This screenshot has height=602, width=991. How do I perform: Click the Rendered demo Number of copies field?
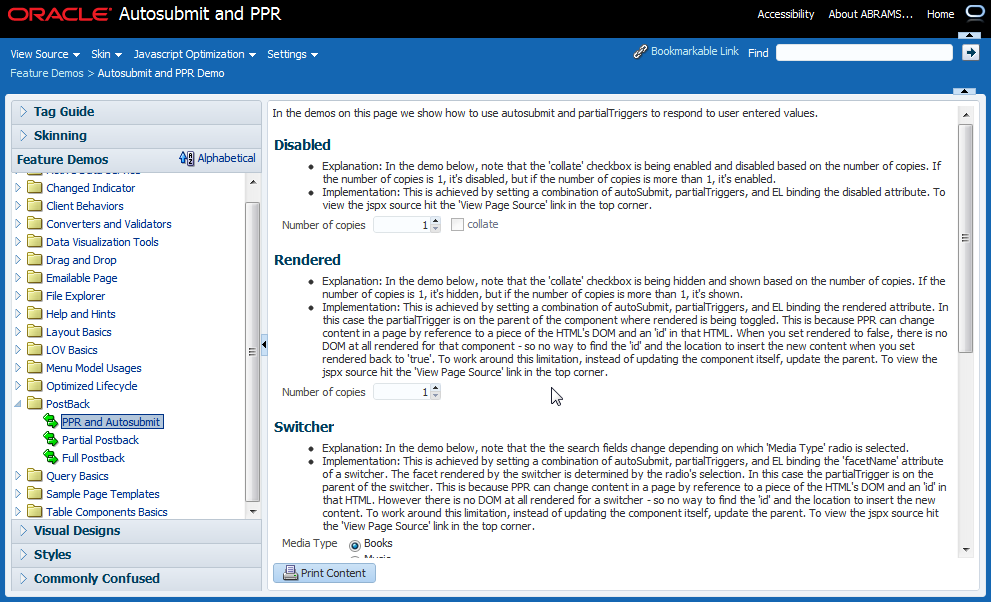[402, 392]
